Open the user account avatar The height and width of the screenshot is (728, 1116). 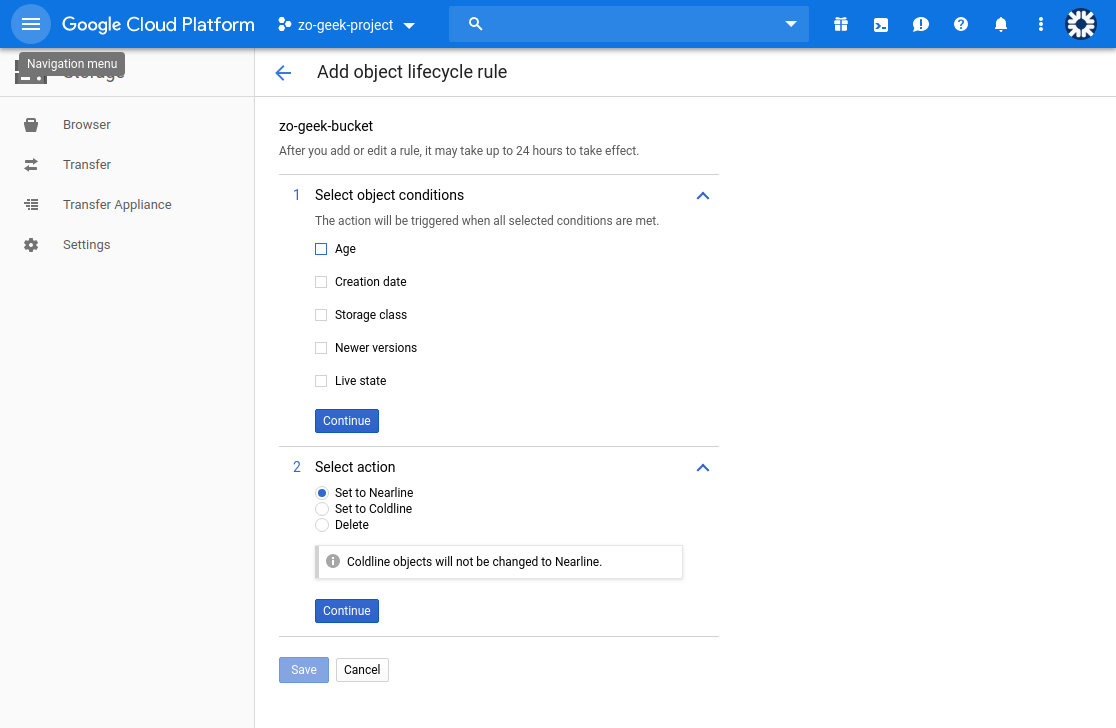click(1081, 24)
